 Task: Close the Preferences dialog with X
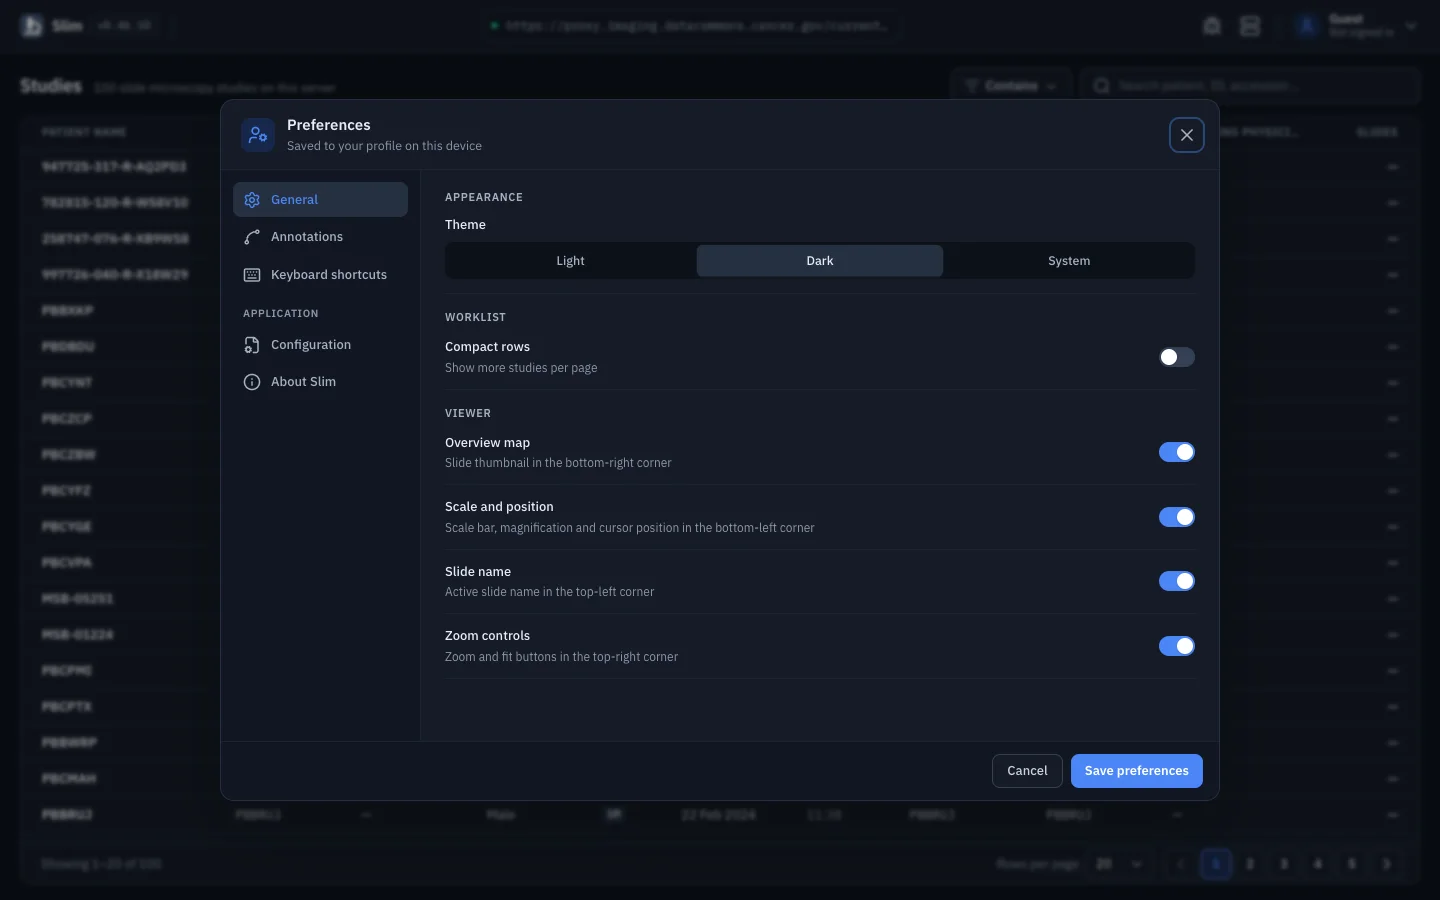coord(1187,135)
